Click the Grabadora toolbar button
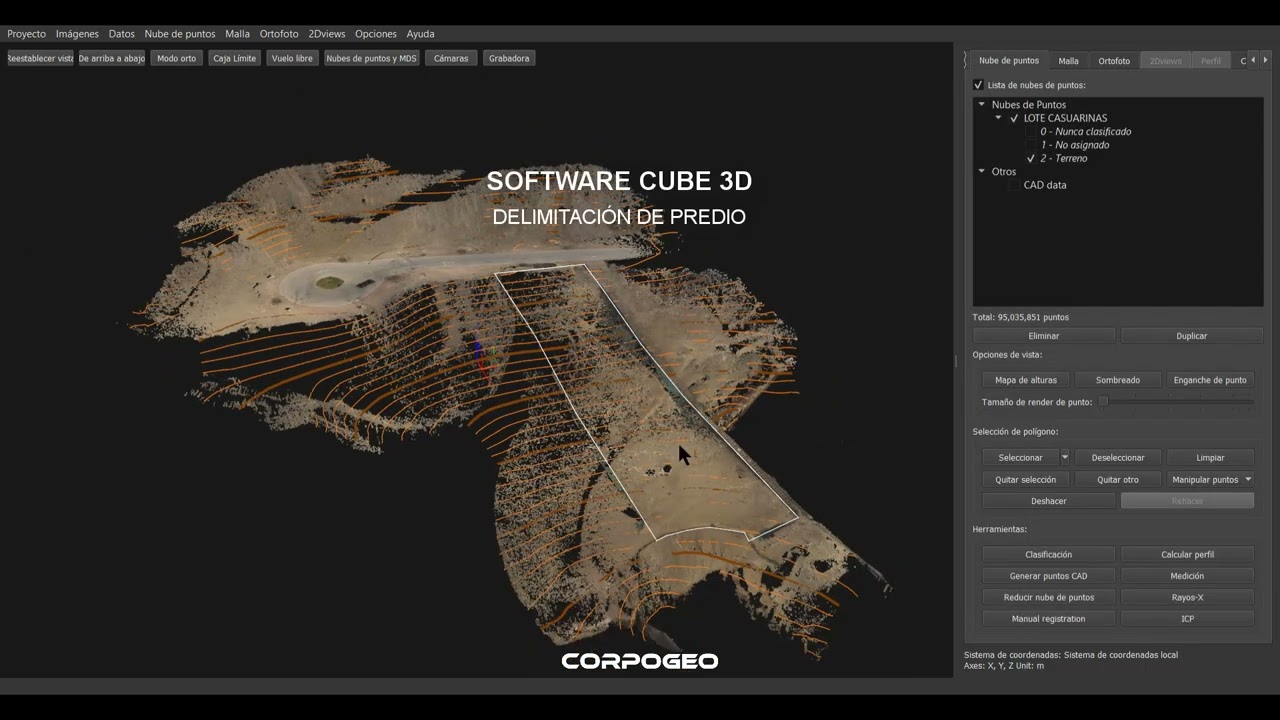This screenshot has width=1280, height=720. (x=509, y=58)
